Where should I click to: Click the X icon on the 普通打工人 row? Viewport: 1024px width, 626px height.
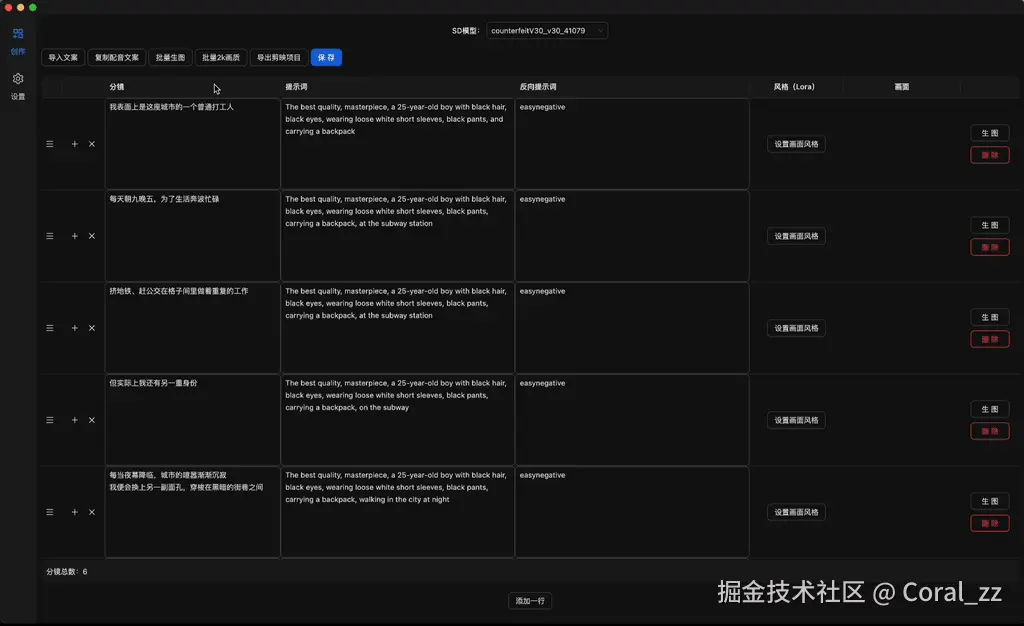[x=92, y=144]
